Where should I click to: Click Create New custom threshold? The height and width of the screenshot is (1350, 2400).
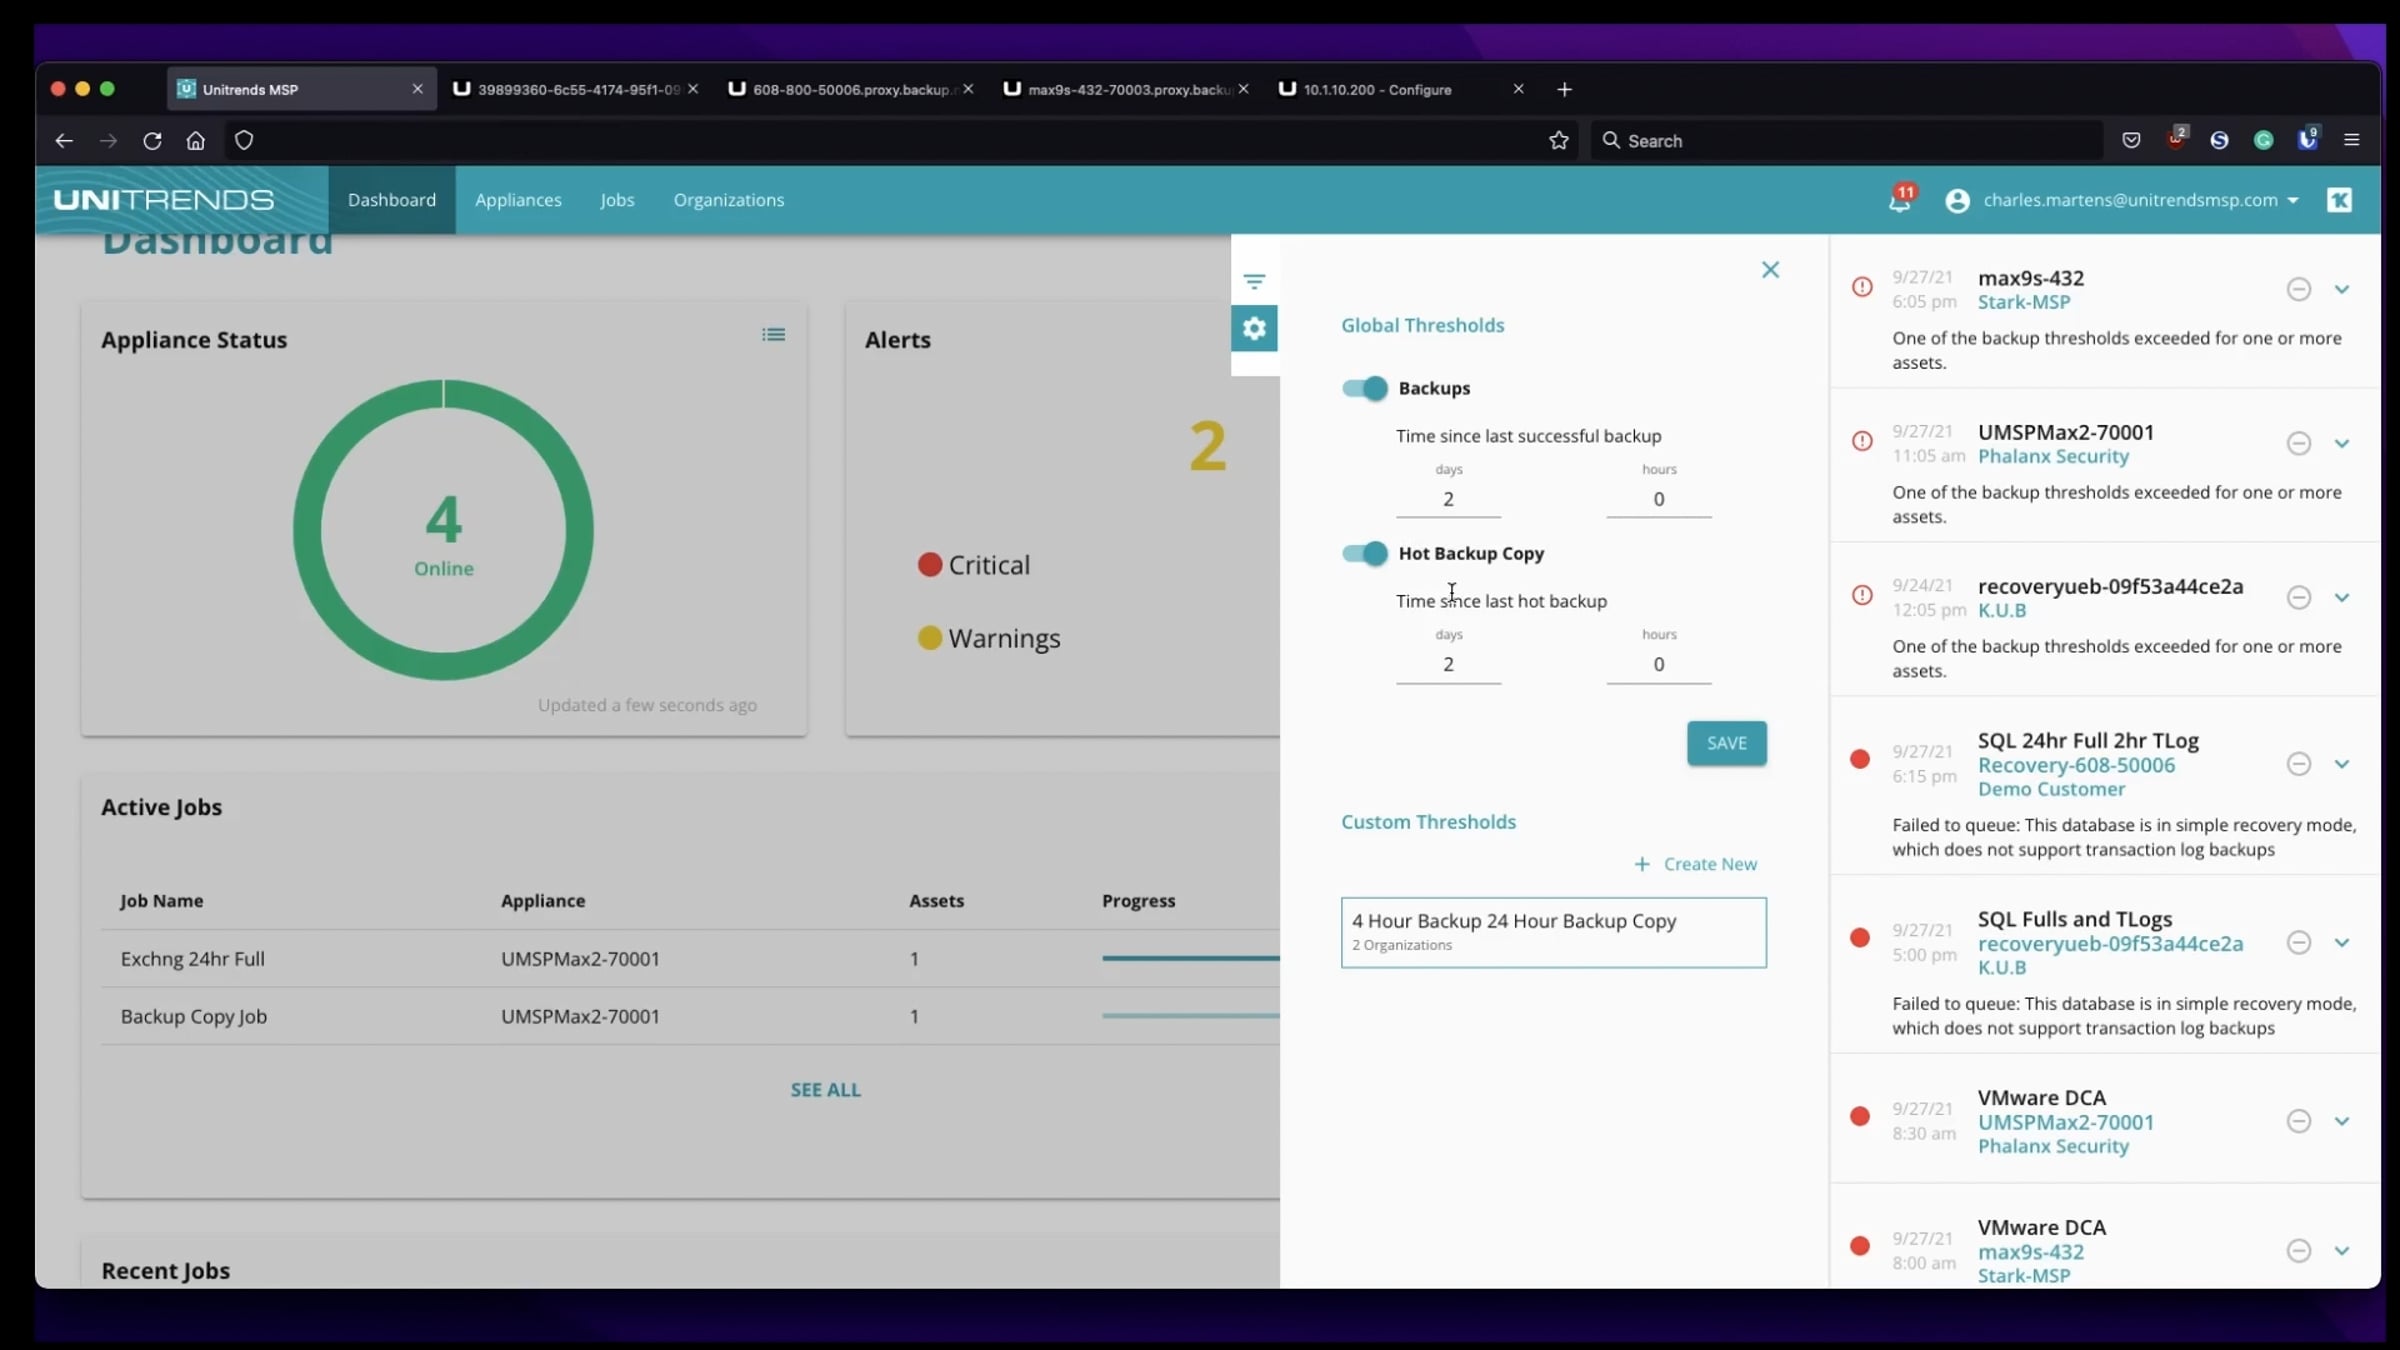point(1696,864)
